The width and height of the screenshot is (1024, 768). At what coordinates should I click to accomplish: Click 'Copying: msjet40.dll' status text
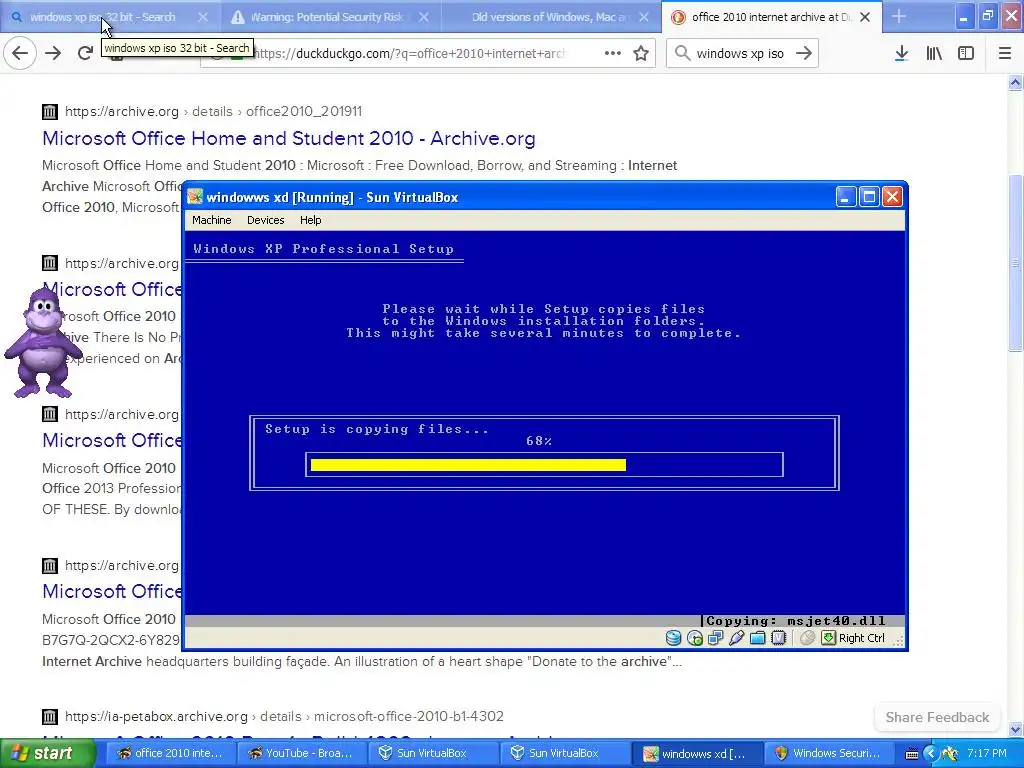795,621
